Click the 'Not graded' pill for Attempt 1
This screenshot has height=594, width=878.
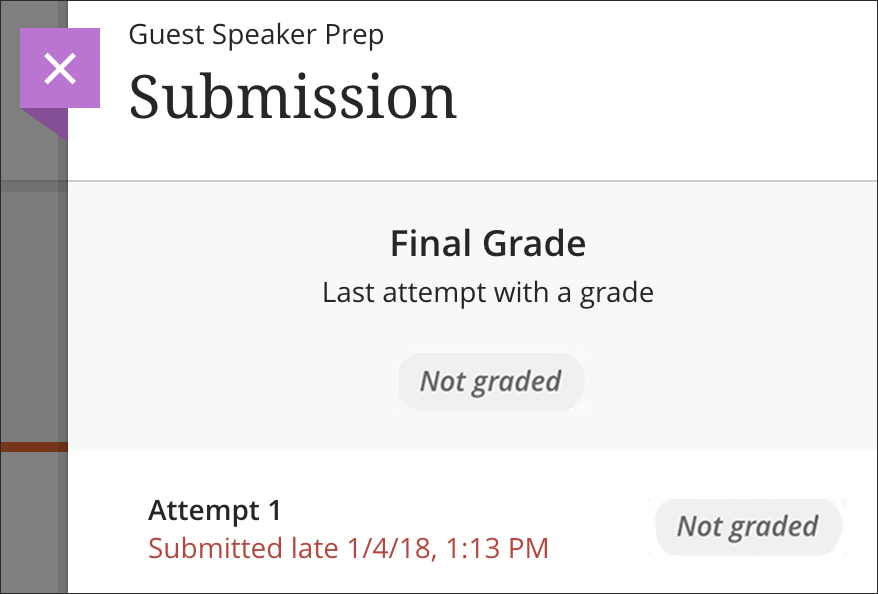tap(747, 526)
